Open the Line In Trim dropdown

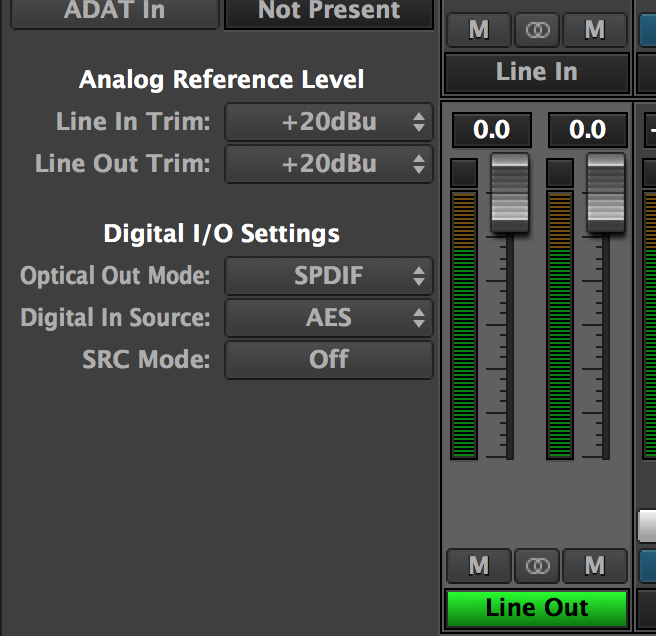click(329, 122)
